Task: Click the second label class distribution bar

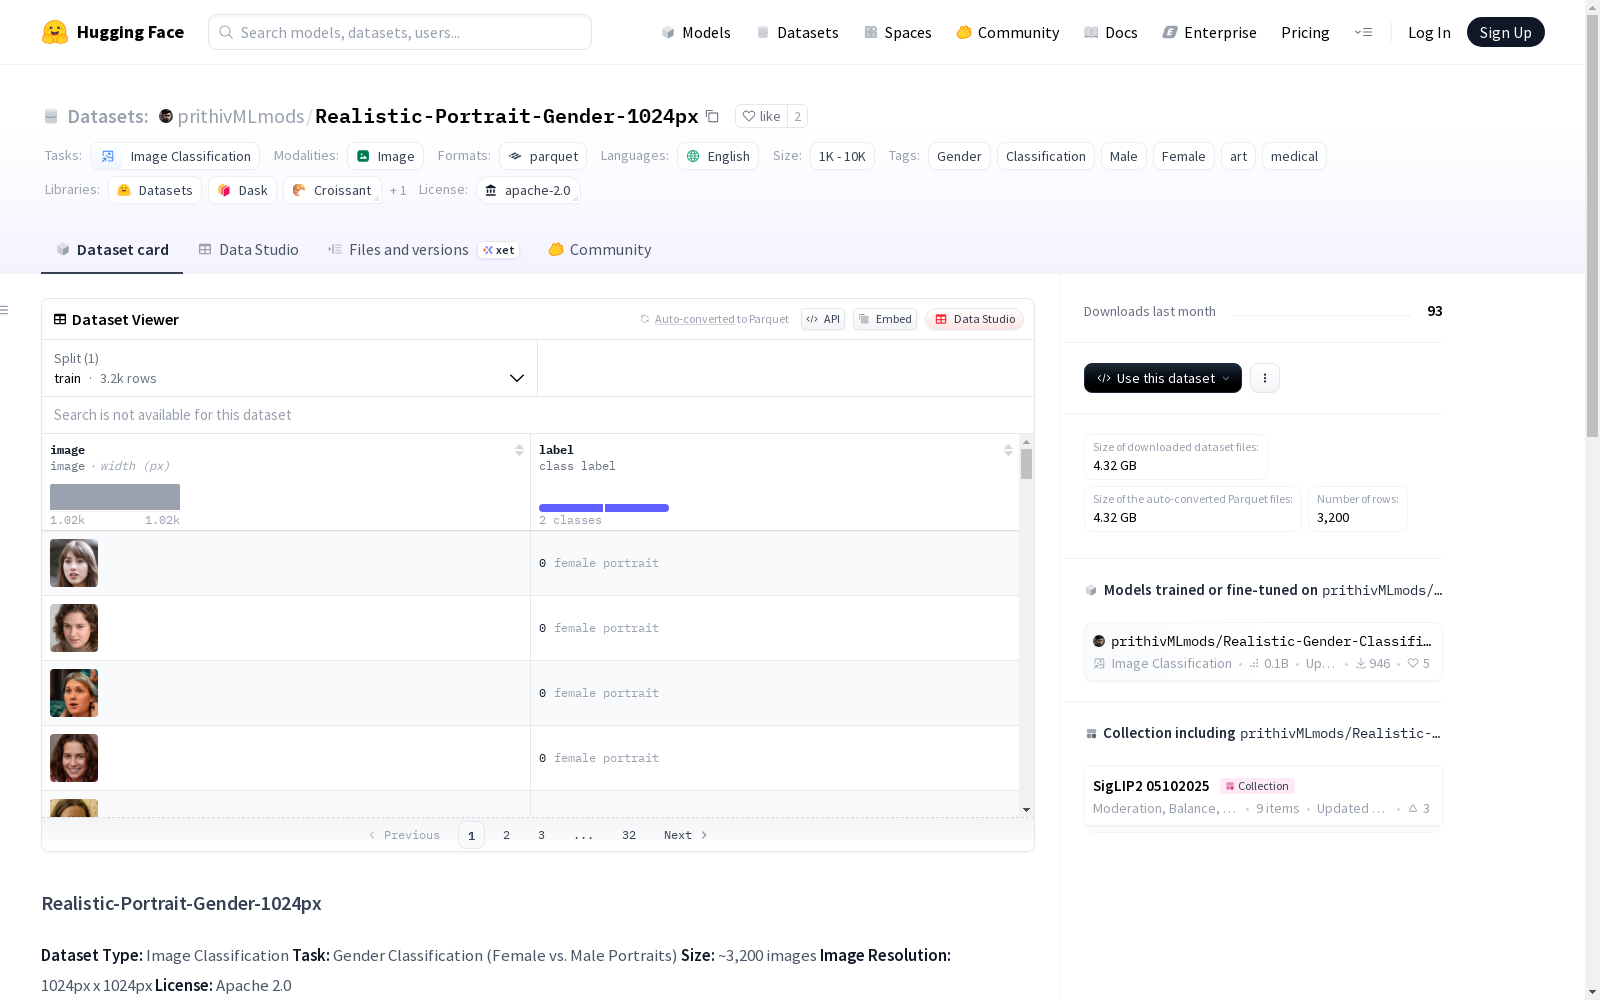Action: 637,508
